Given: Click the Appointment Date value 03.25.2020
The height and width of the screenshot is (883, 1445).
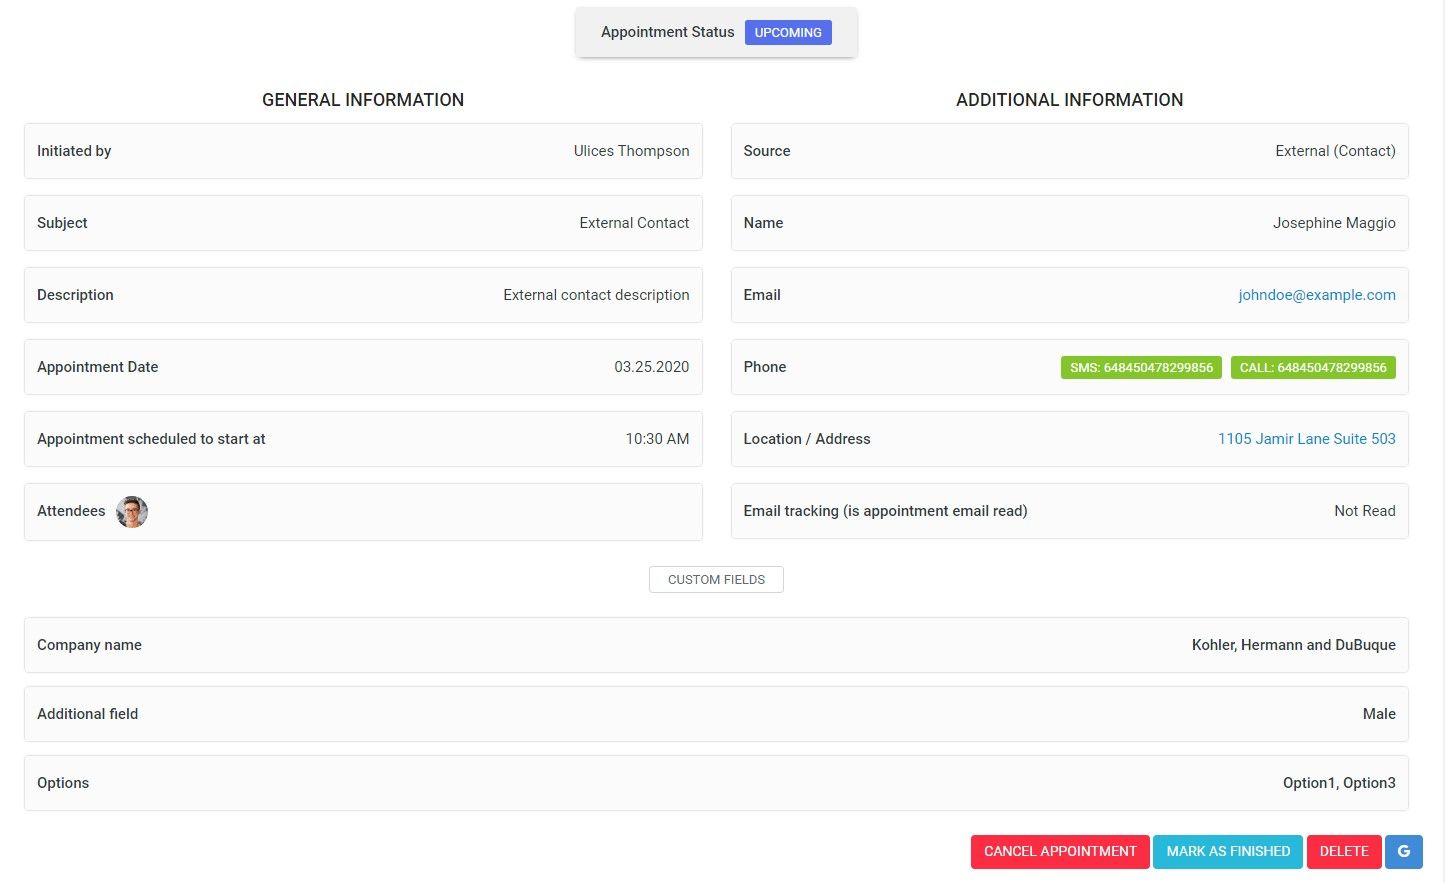Looking at the screenshot, I should click(x=651, y=367).
